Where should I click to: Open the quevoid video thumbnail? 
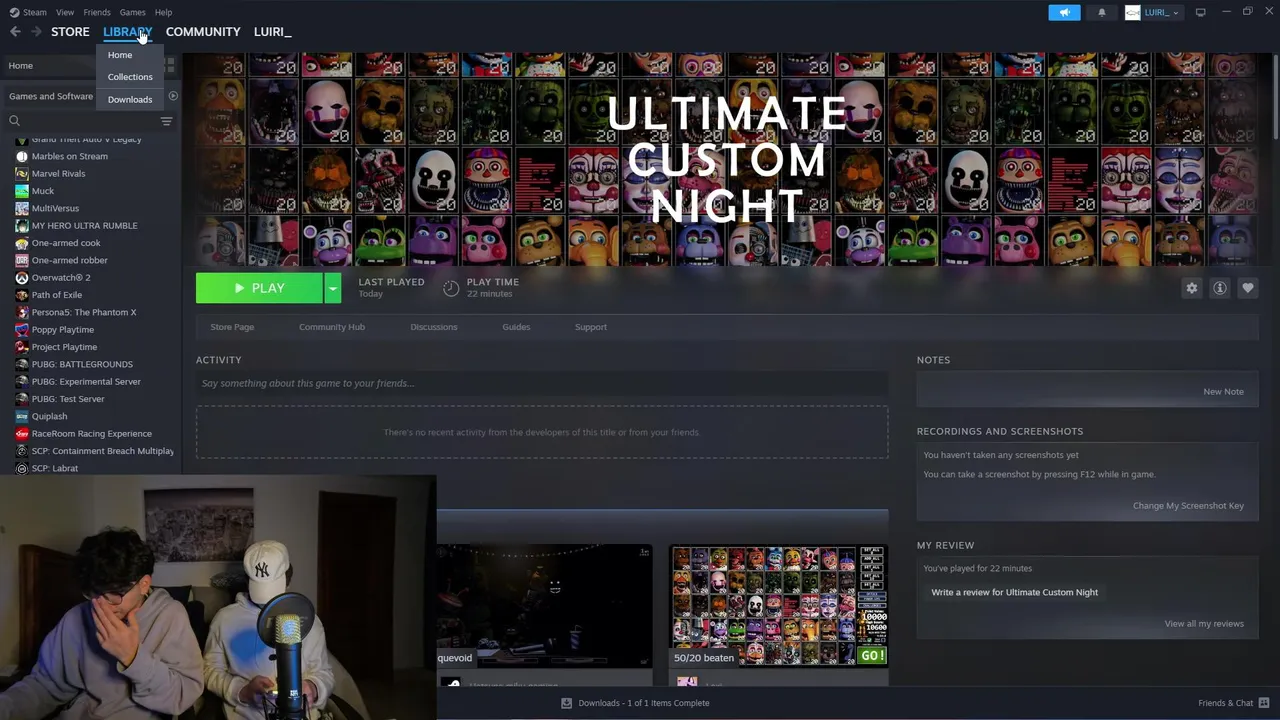[544, 606]
